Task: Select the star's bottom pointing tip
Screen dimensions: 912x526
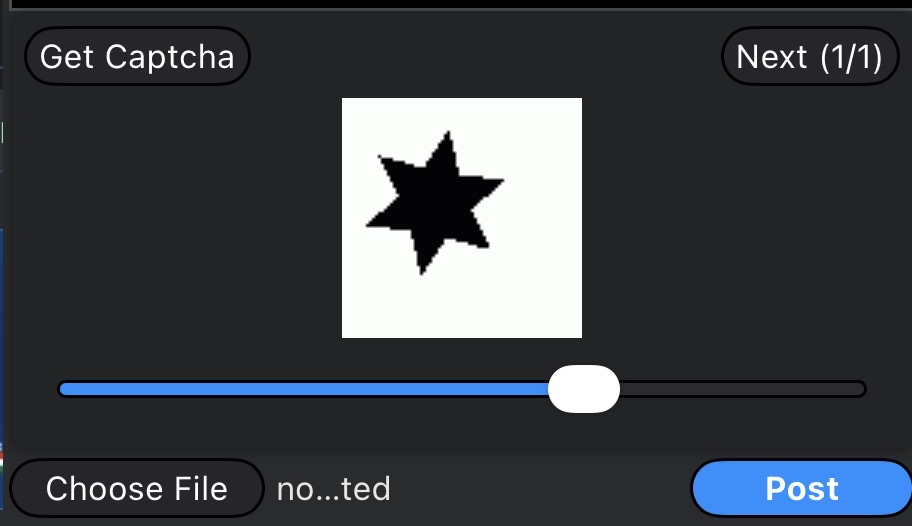Action: pyautogui.click(x=422, y=271)
